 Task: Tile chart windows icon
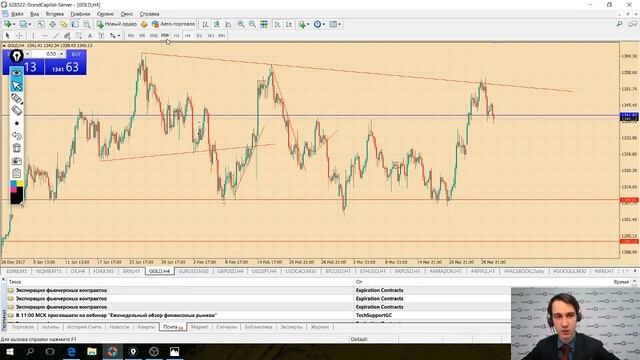point(264,24)
